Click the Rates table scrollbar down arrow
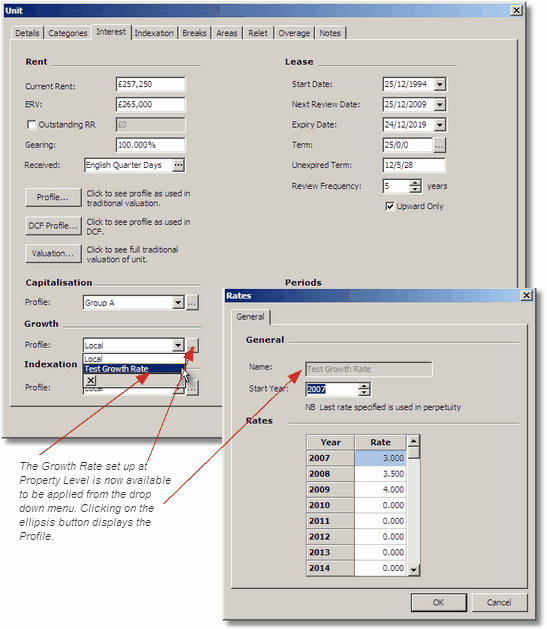Viewport: 547px width, 629px height. coord(413,570)
